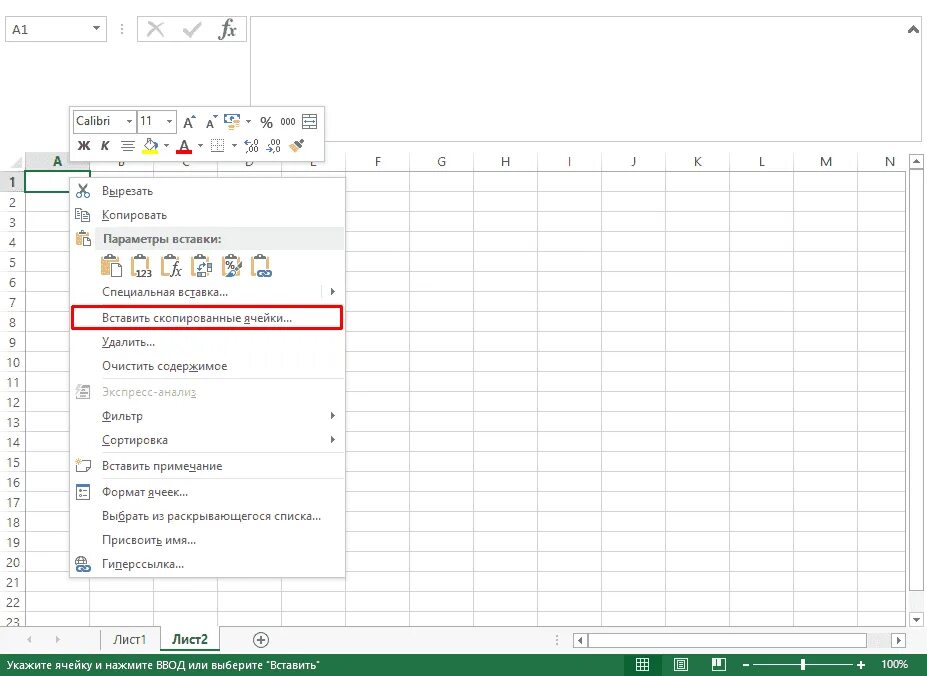The height and width of the screenshot is (676, 927).
Task: Add a new sheet with plus button
Action: click(x=261, y=639)
